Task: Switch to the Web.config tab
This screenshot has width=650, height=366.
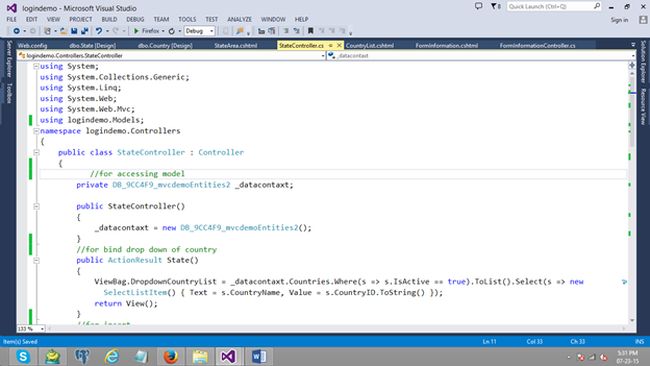Action: click(x=32, y=46)
